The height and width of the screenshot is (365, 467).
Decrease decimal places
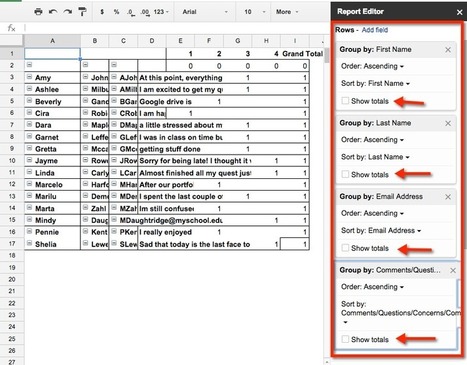pos(131,12)
